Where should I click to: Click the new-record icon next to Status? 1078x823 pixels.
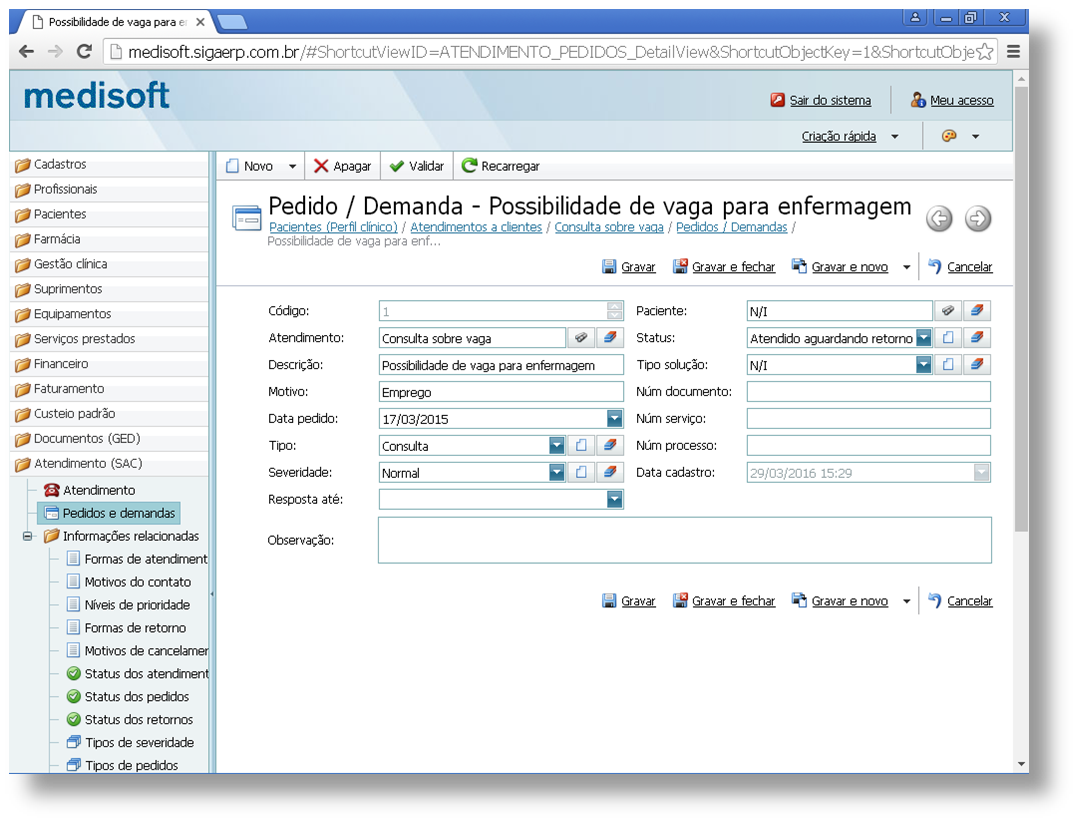coord(948,338)
